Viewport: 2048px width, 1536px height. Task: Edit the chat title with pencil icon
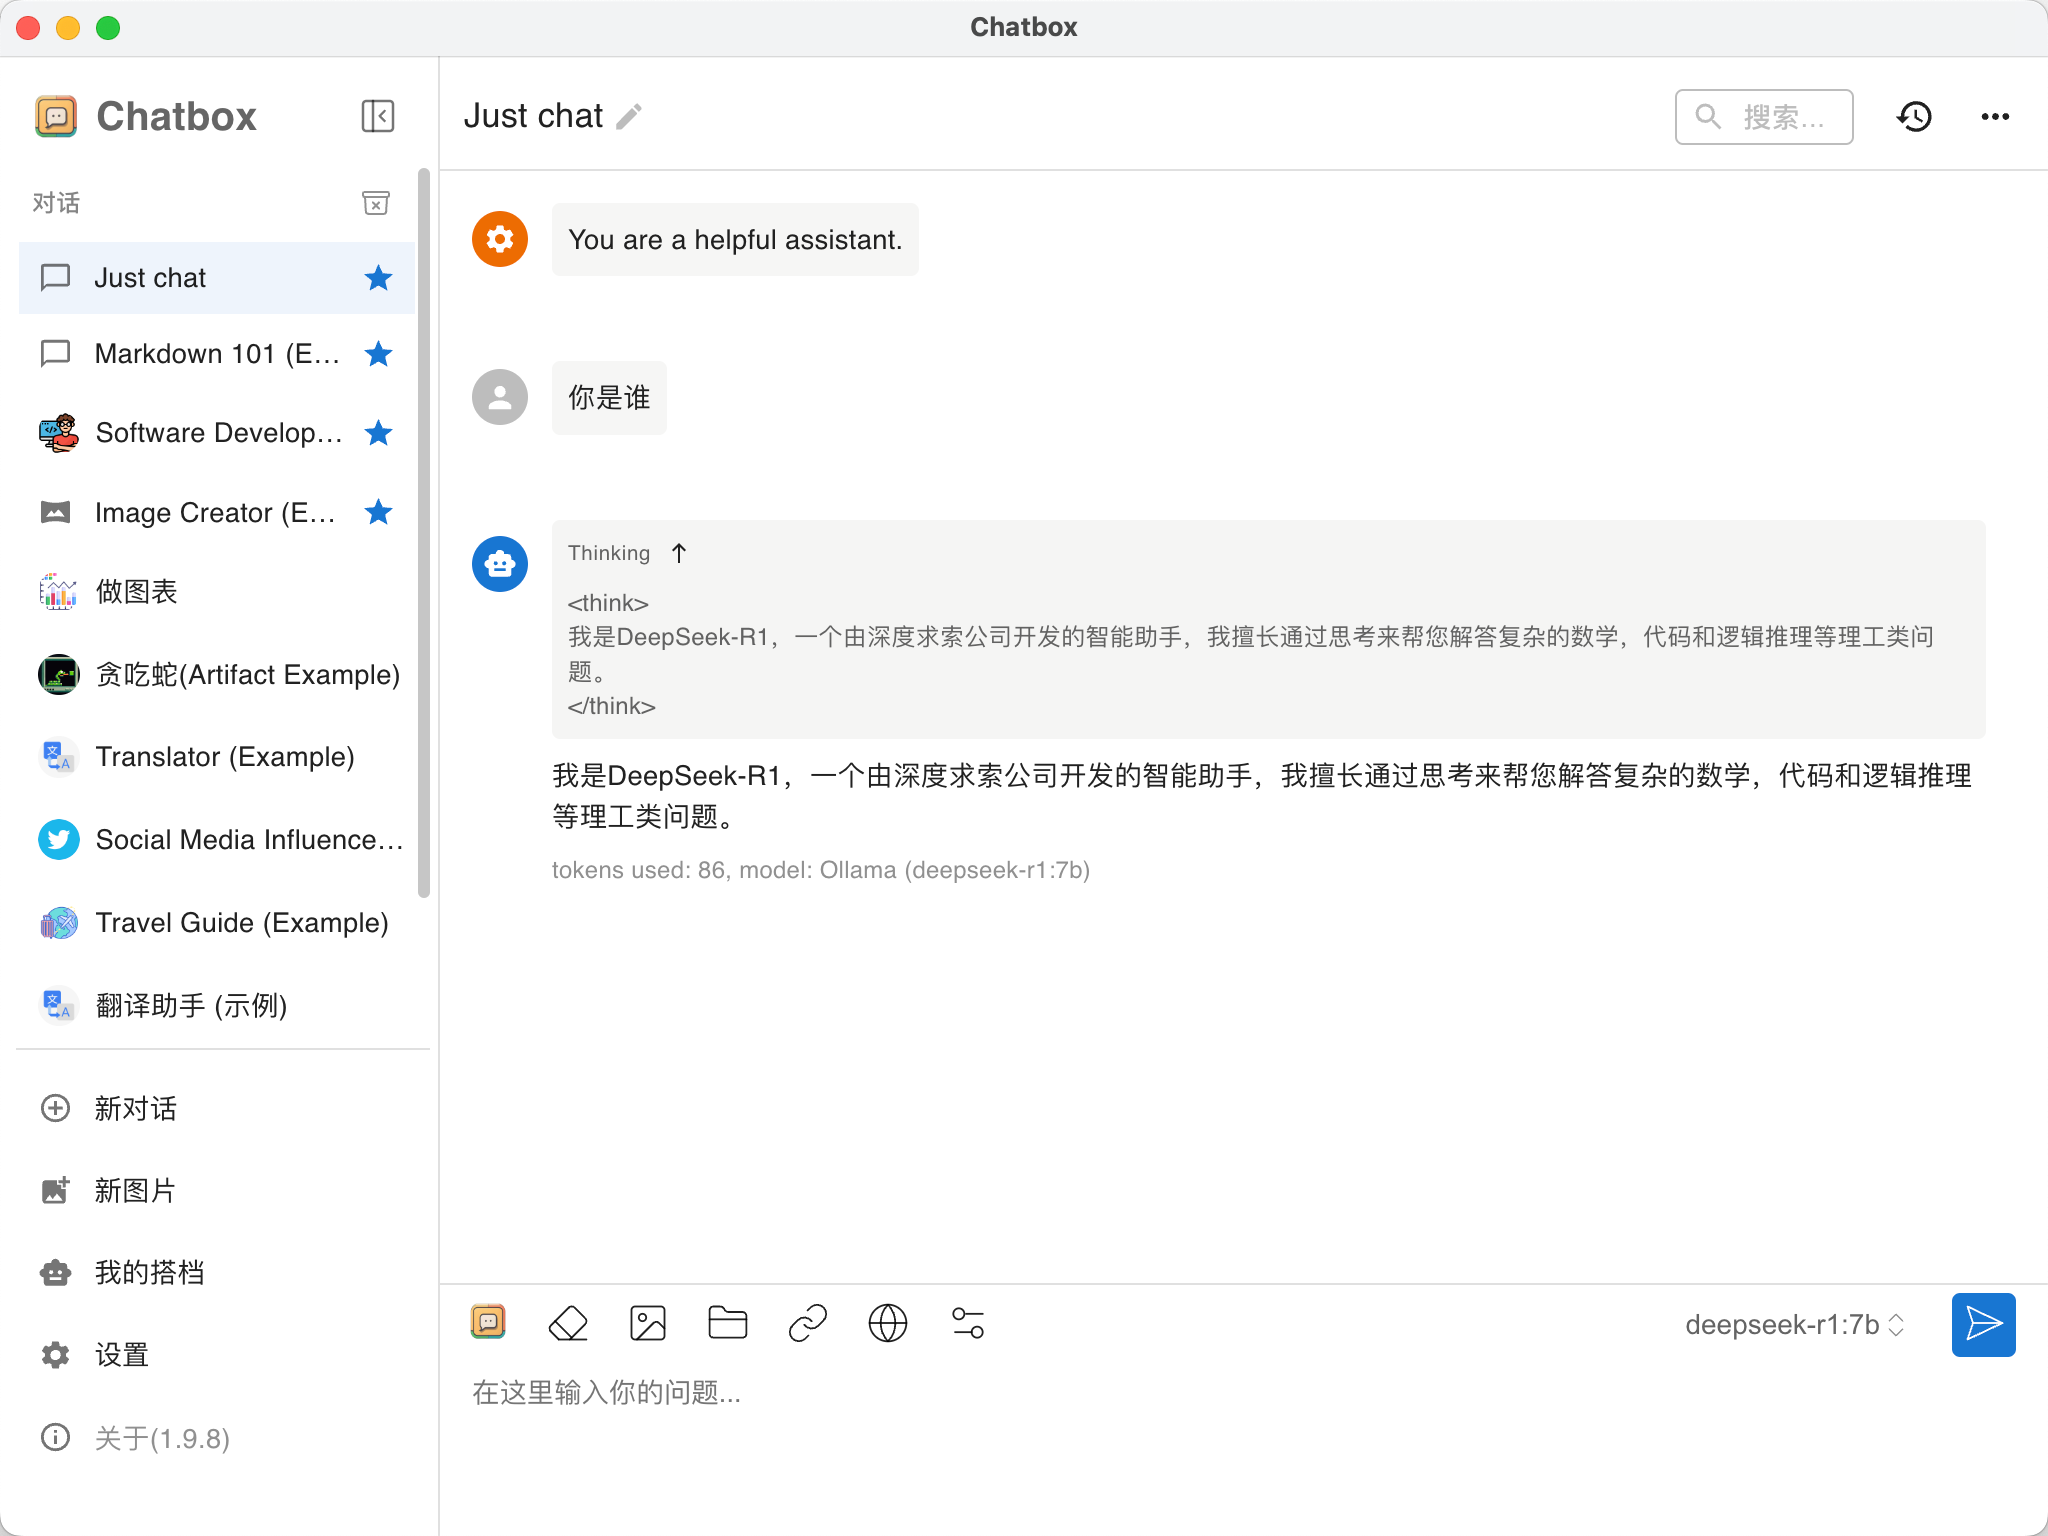pos(629,117)
